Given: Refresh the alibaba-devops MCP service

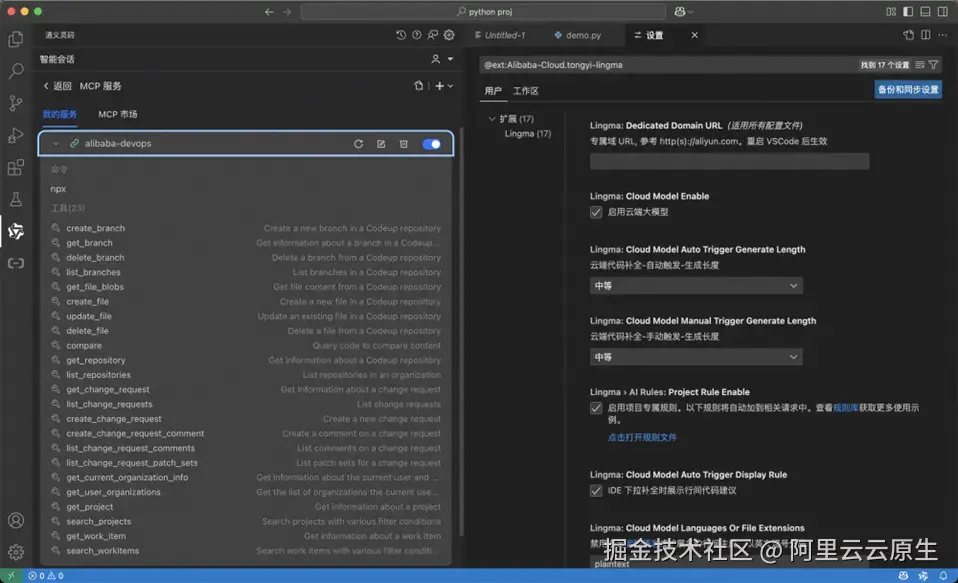Looking at the screenshot, I should [x=359, y=144].
